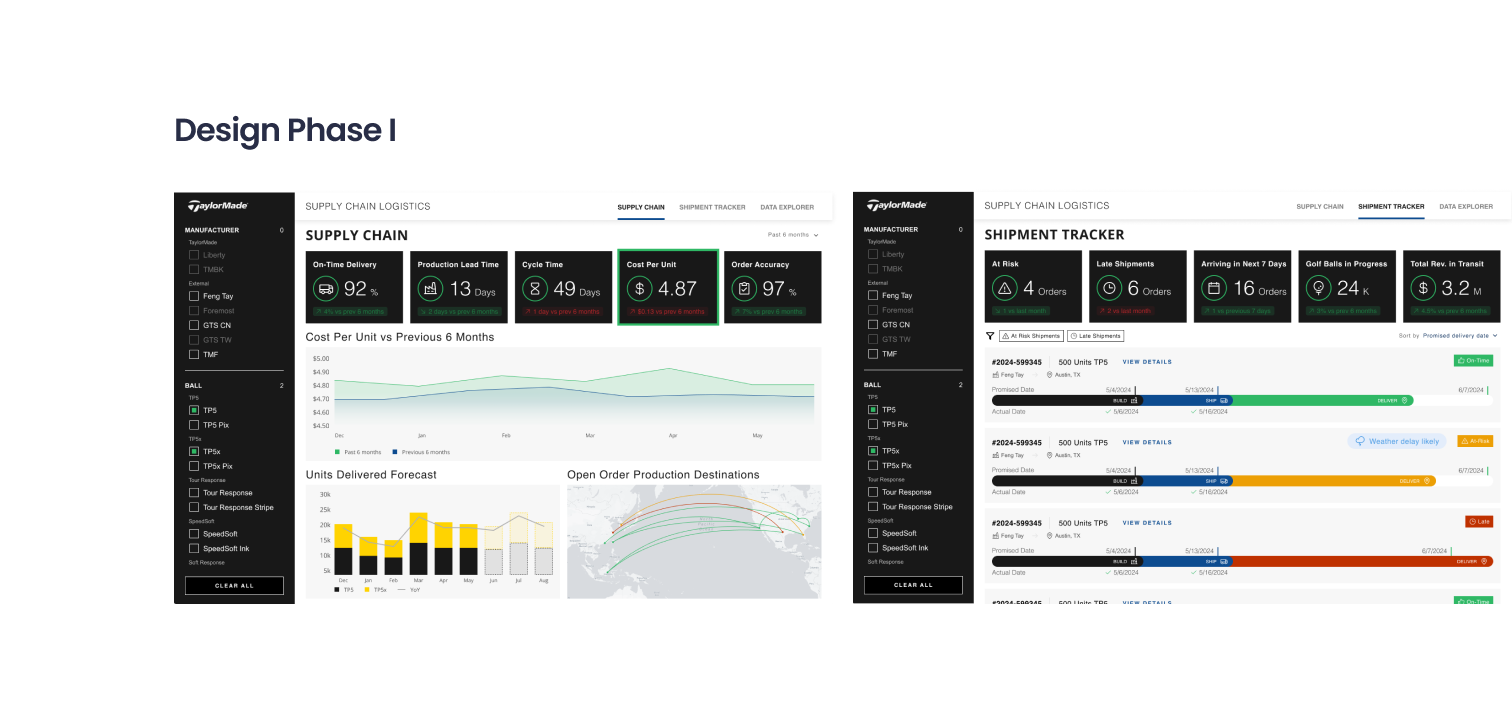Open the Past 6 months time range dropdown
Viewport: 1512px width, 709px height.
tap(793, 235)
